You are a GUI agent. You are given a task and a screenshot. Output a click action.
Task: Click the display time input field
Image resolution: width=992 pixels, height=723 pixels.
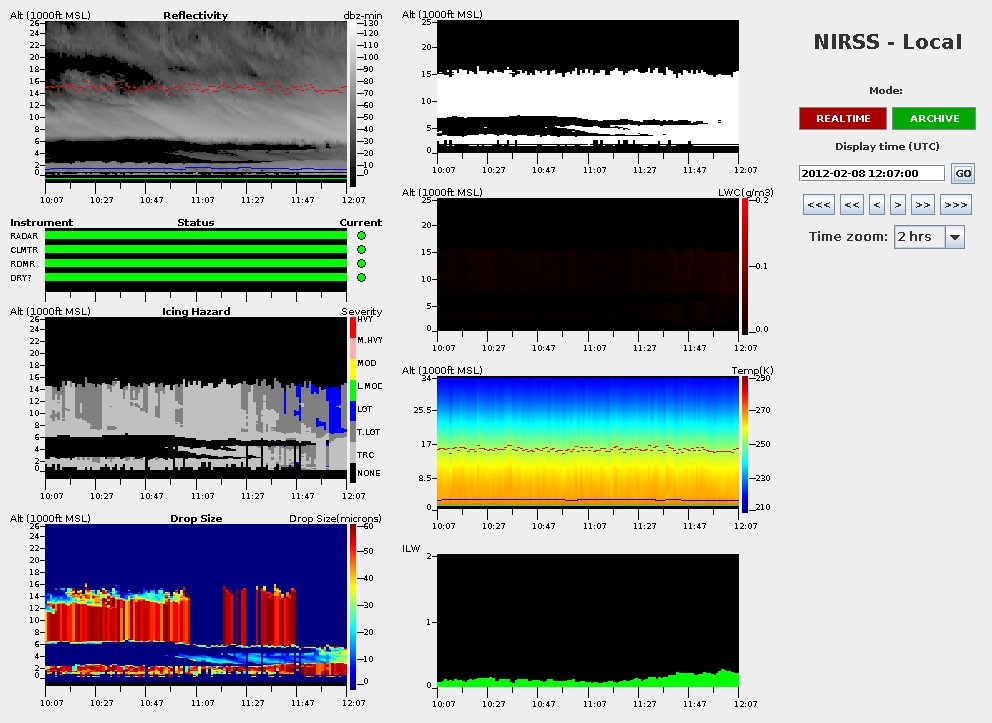[x=872, y=173]
